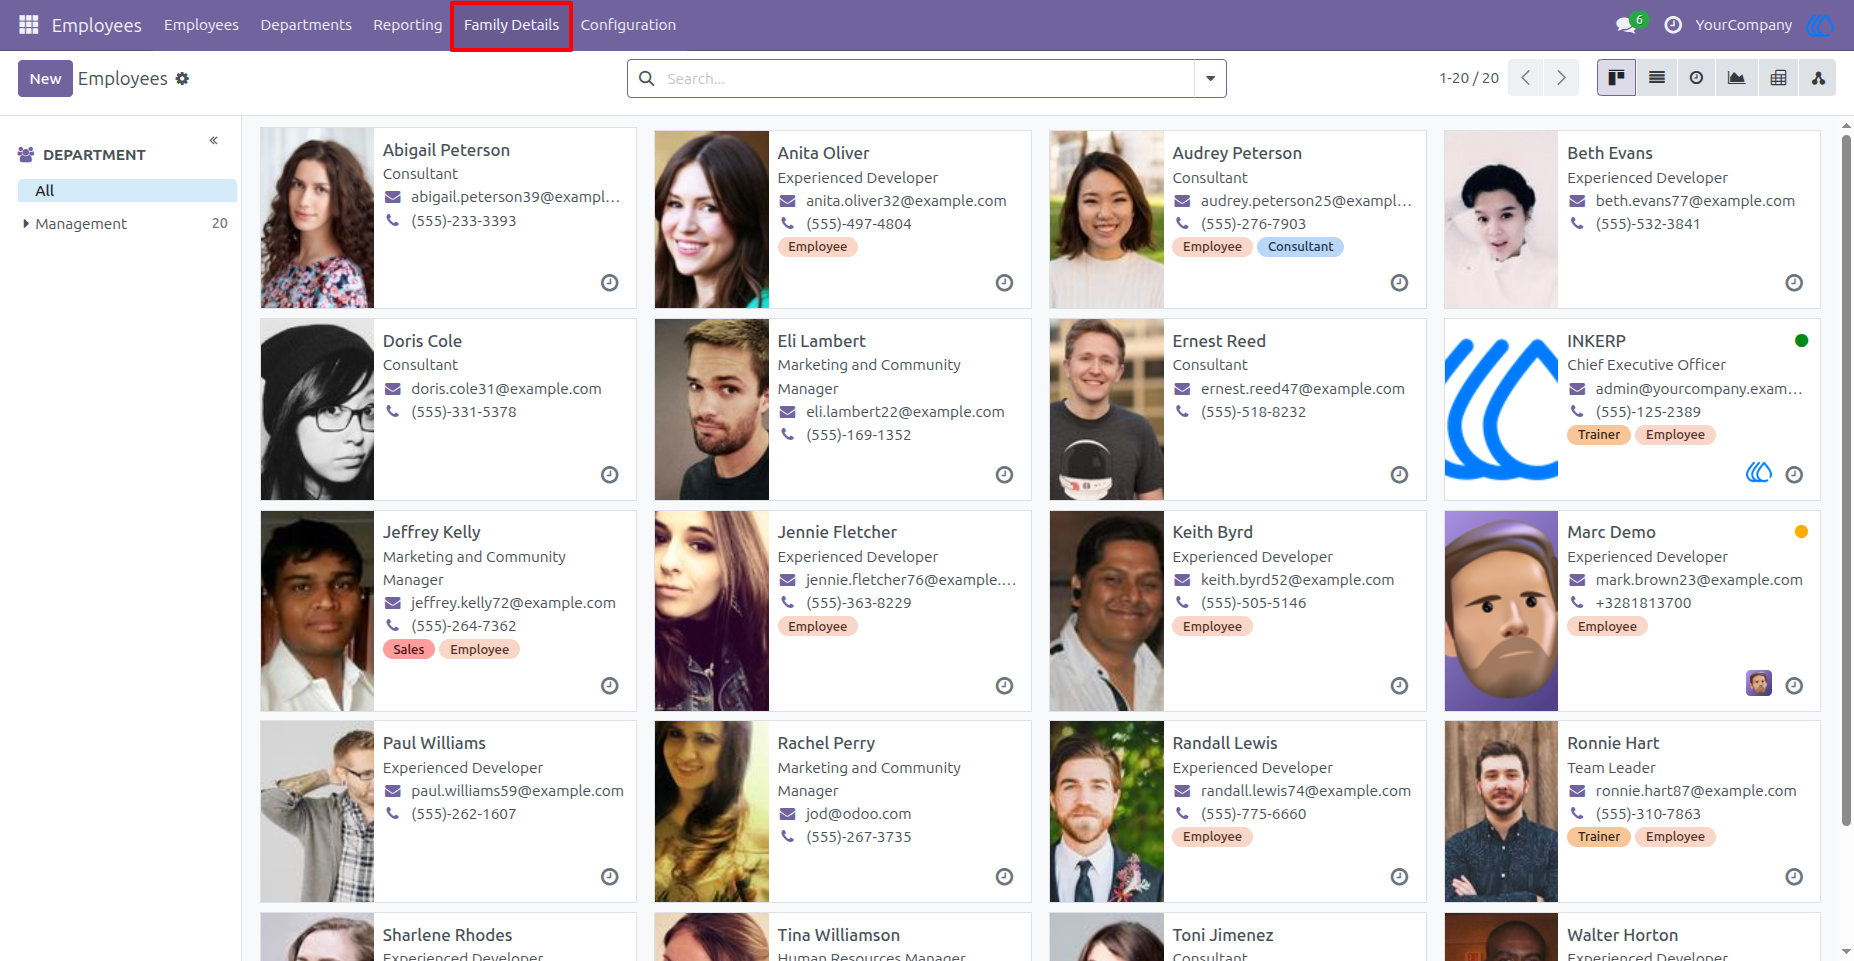Switch to Hierarchy view
The height and width of the screenshot is (961, 1854).
click(1818, 78)
